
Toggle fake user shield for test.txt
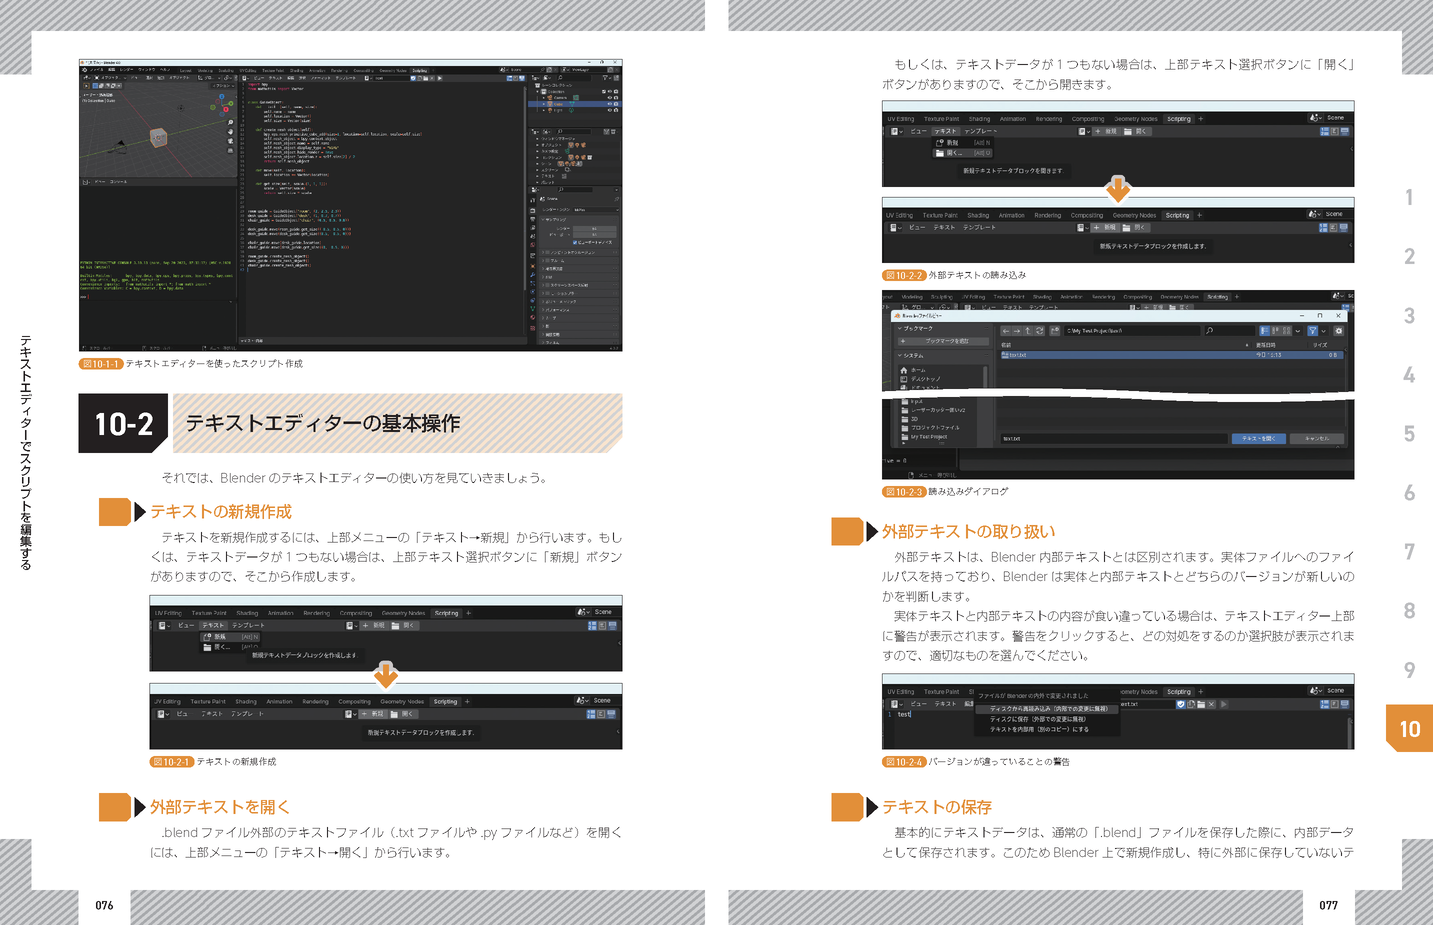click(x=1180, y=704)
